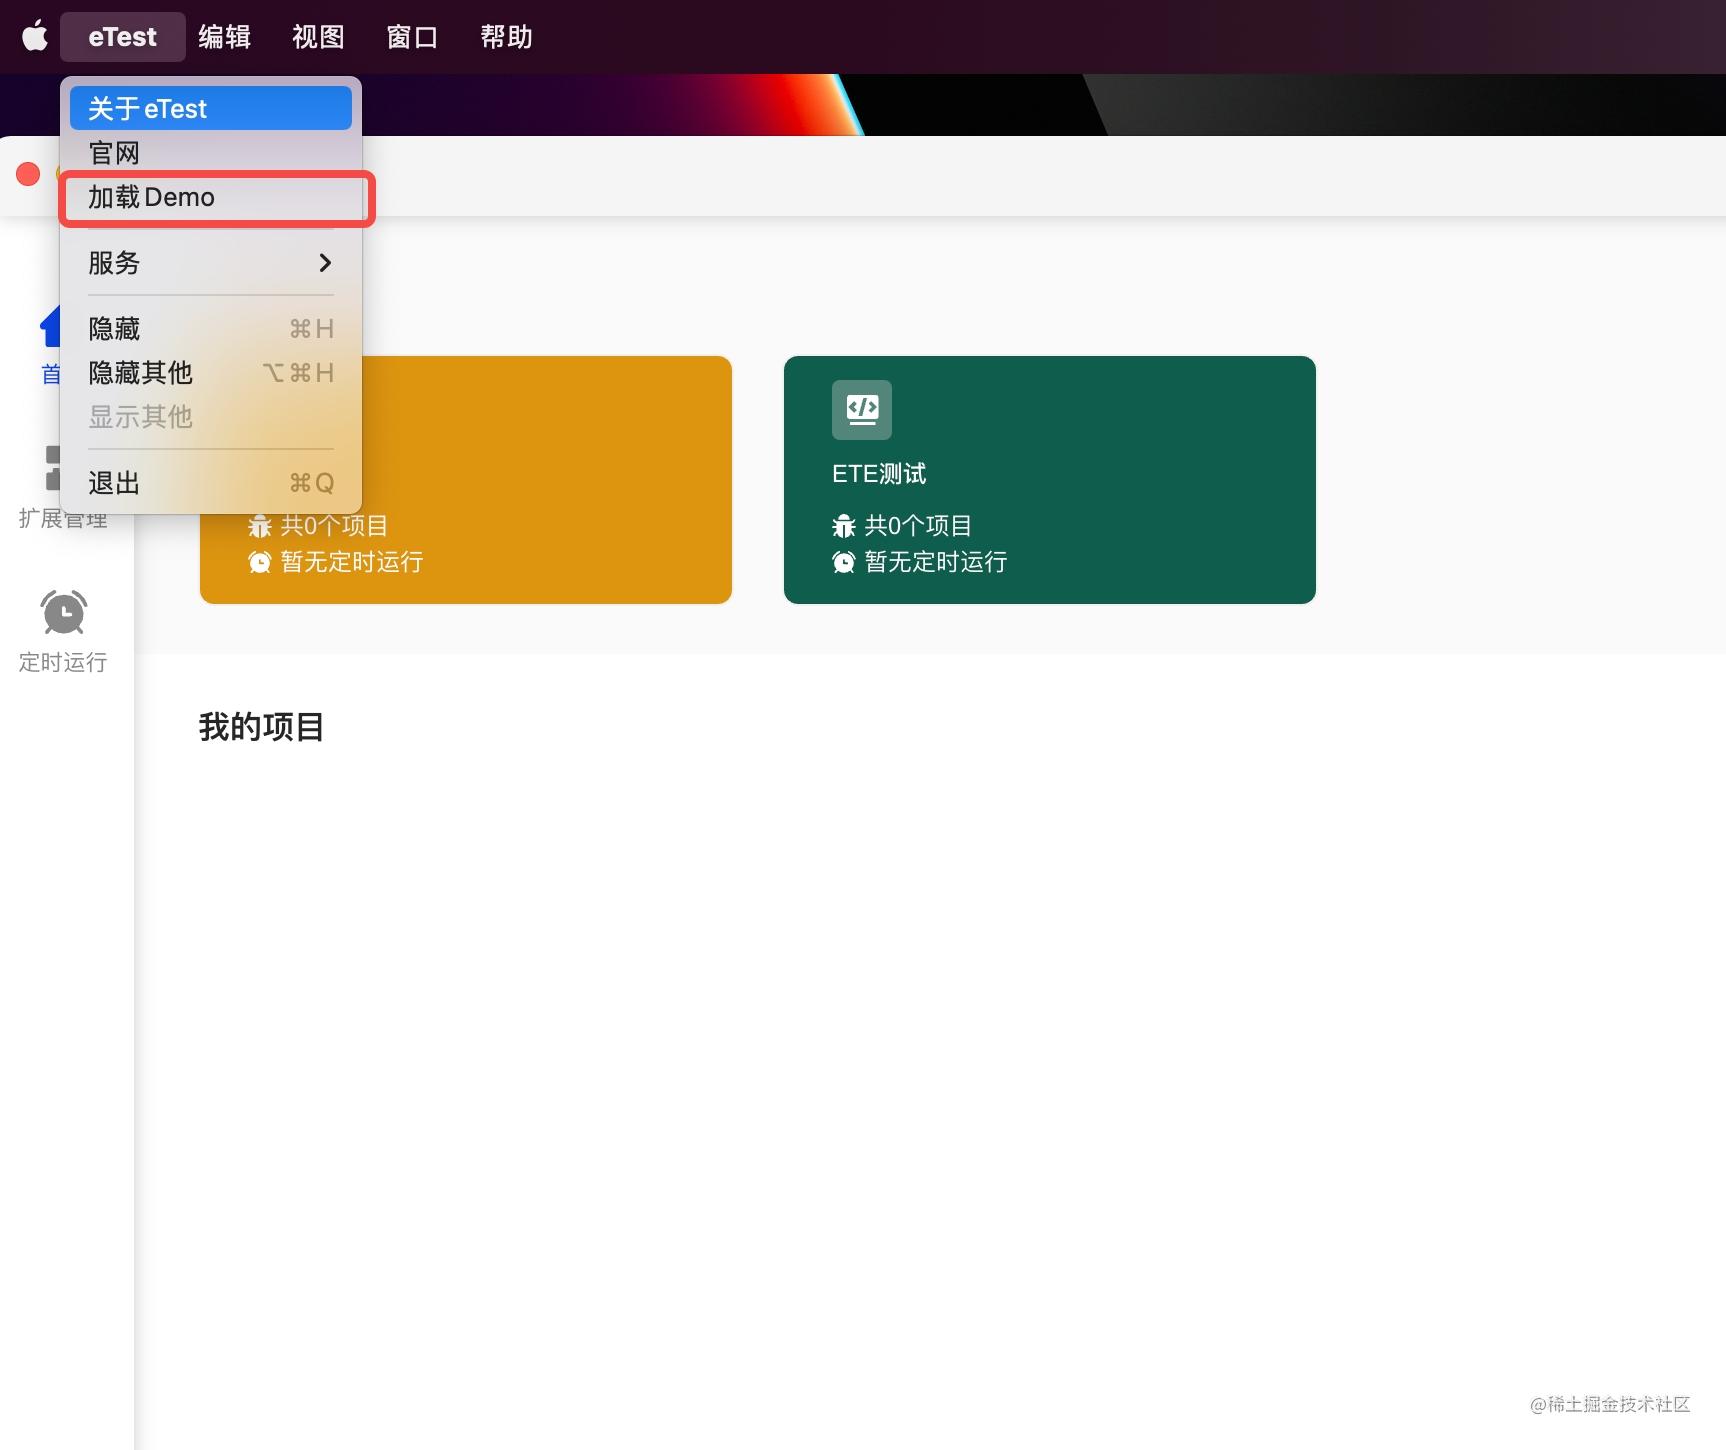Choose 隐藏 in the eTest menu
This screenshot has height=1450, width=1726.
tap(211, 329)
